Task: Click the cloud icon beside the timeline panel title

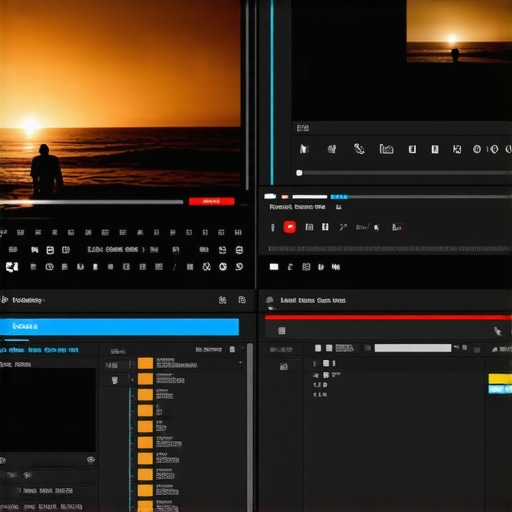Action: coord(270,300)
